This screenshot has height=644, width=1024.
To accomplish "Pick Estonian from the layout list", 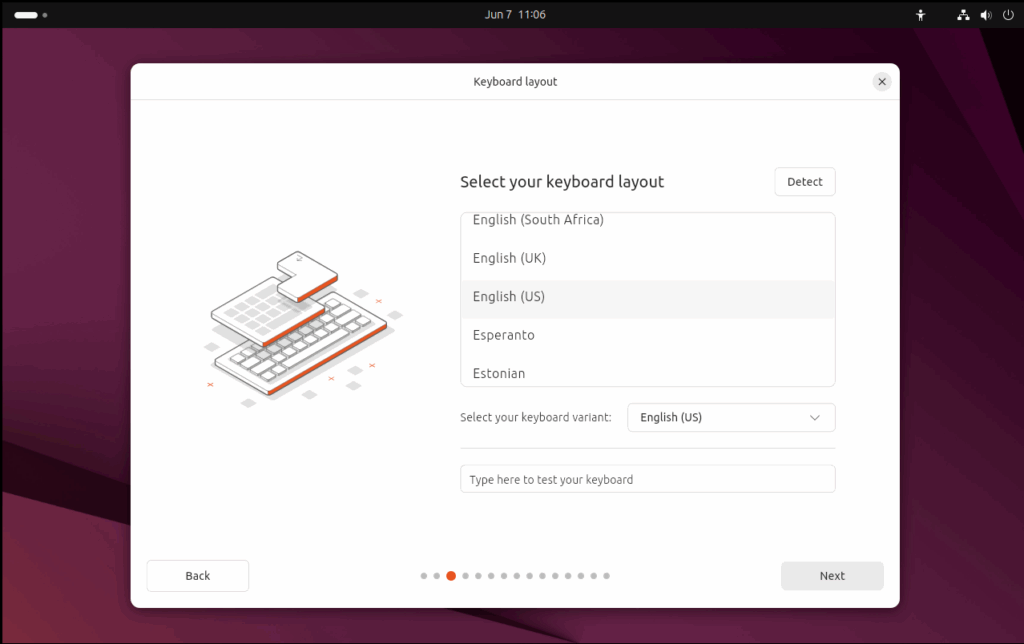I will 647,372.
